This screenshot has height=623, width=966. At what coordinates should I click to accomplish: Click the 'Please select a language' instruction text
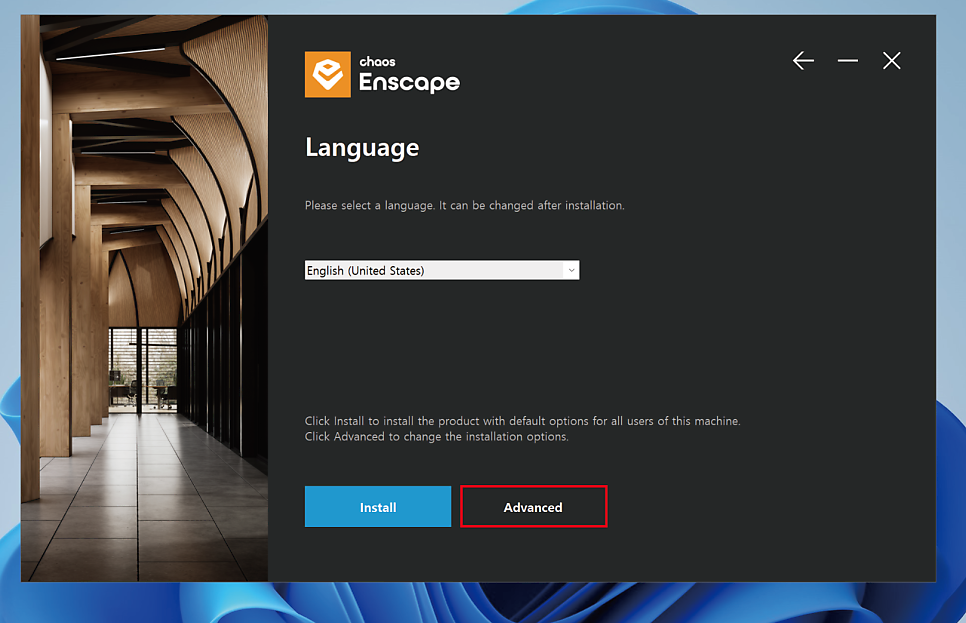tap(465, 205)
